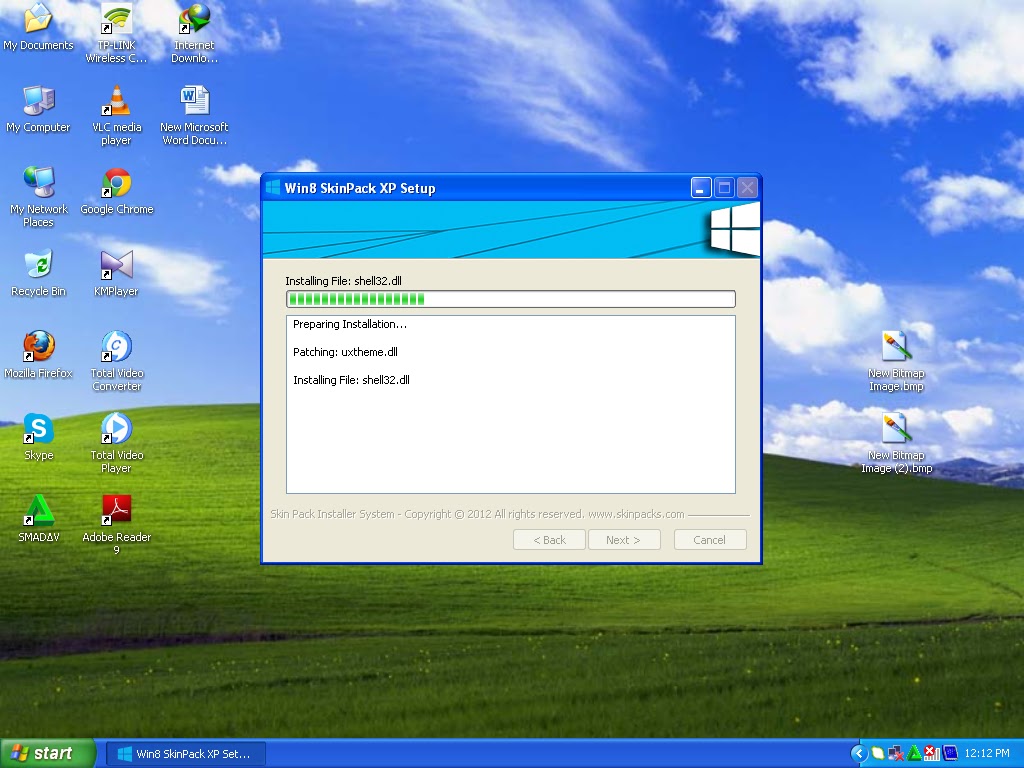Launch Internet Download Manager

pos(194,20)
